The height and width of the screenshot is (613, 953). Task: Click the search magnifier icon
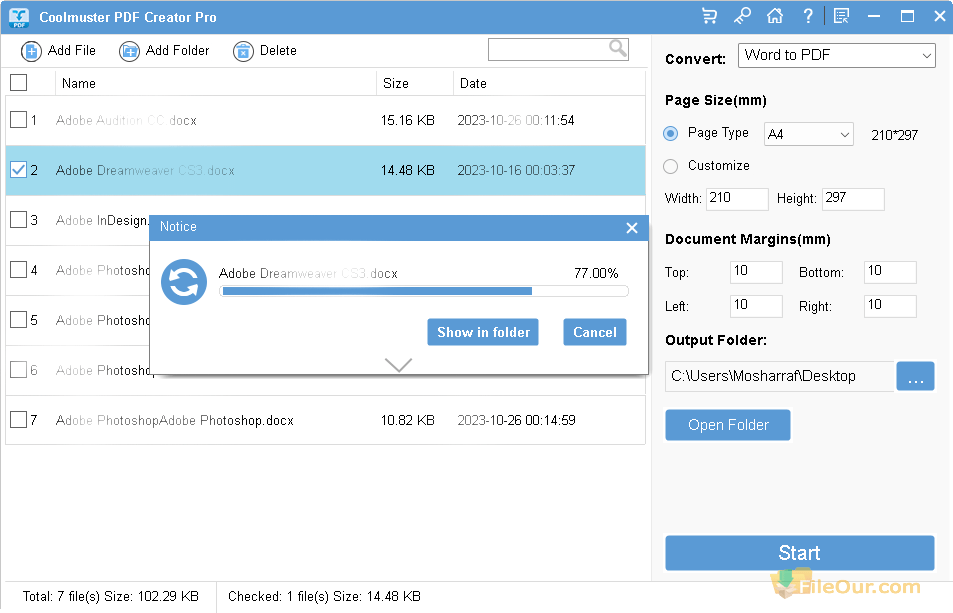coord(618,49)
